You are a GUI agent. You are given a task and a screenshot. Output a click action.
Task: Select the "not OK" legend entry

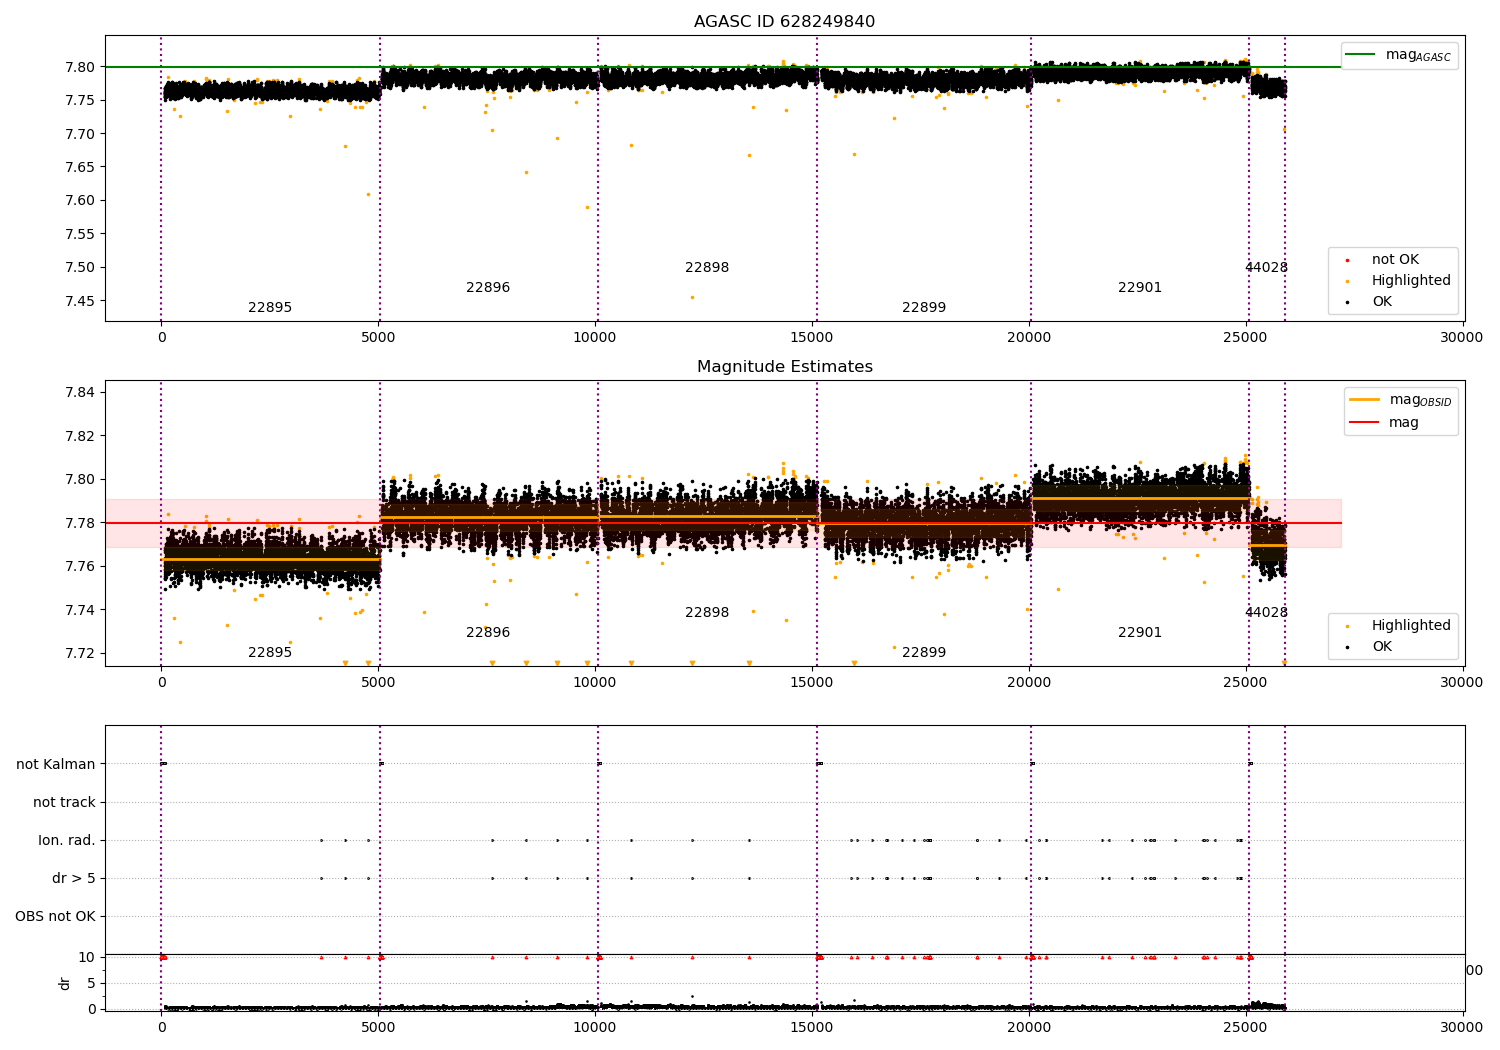[x=1395, y=260]
